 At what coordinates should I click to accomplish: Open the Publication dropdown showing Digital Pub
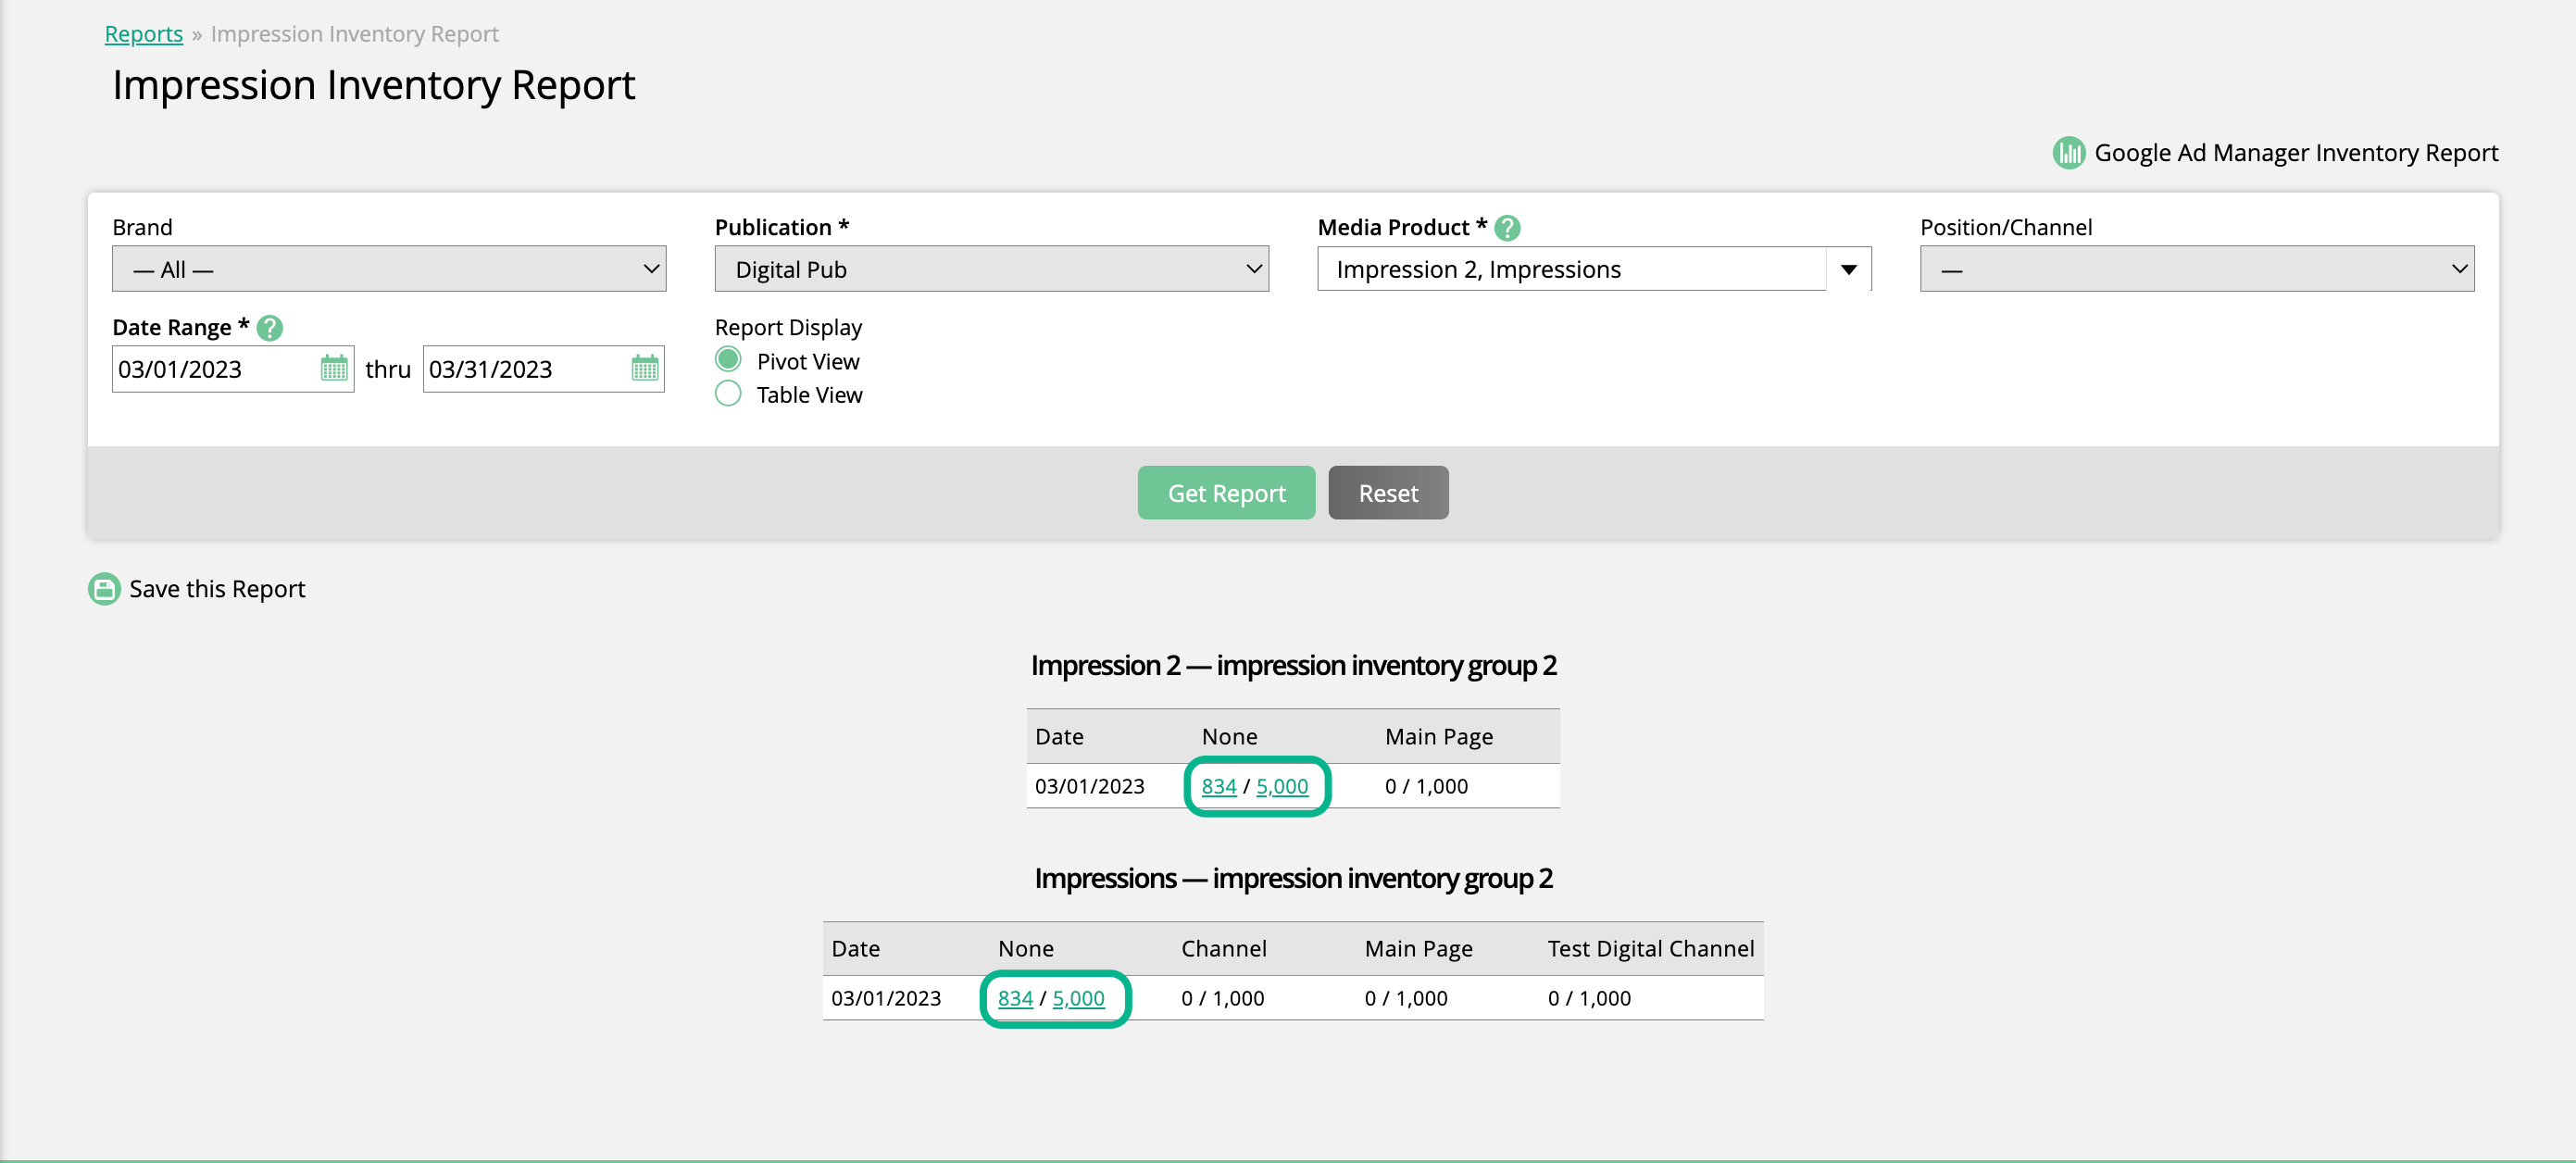pos(991,269)
